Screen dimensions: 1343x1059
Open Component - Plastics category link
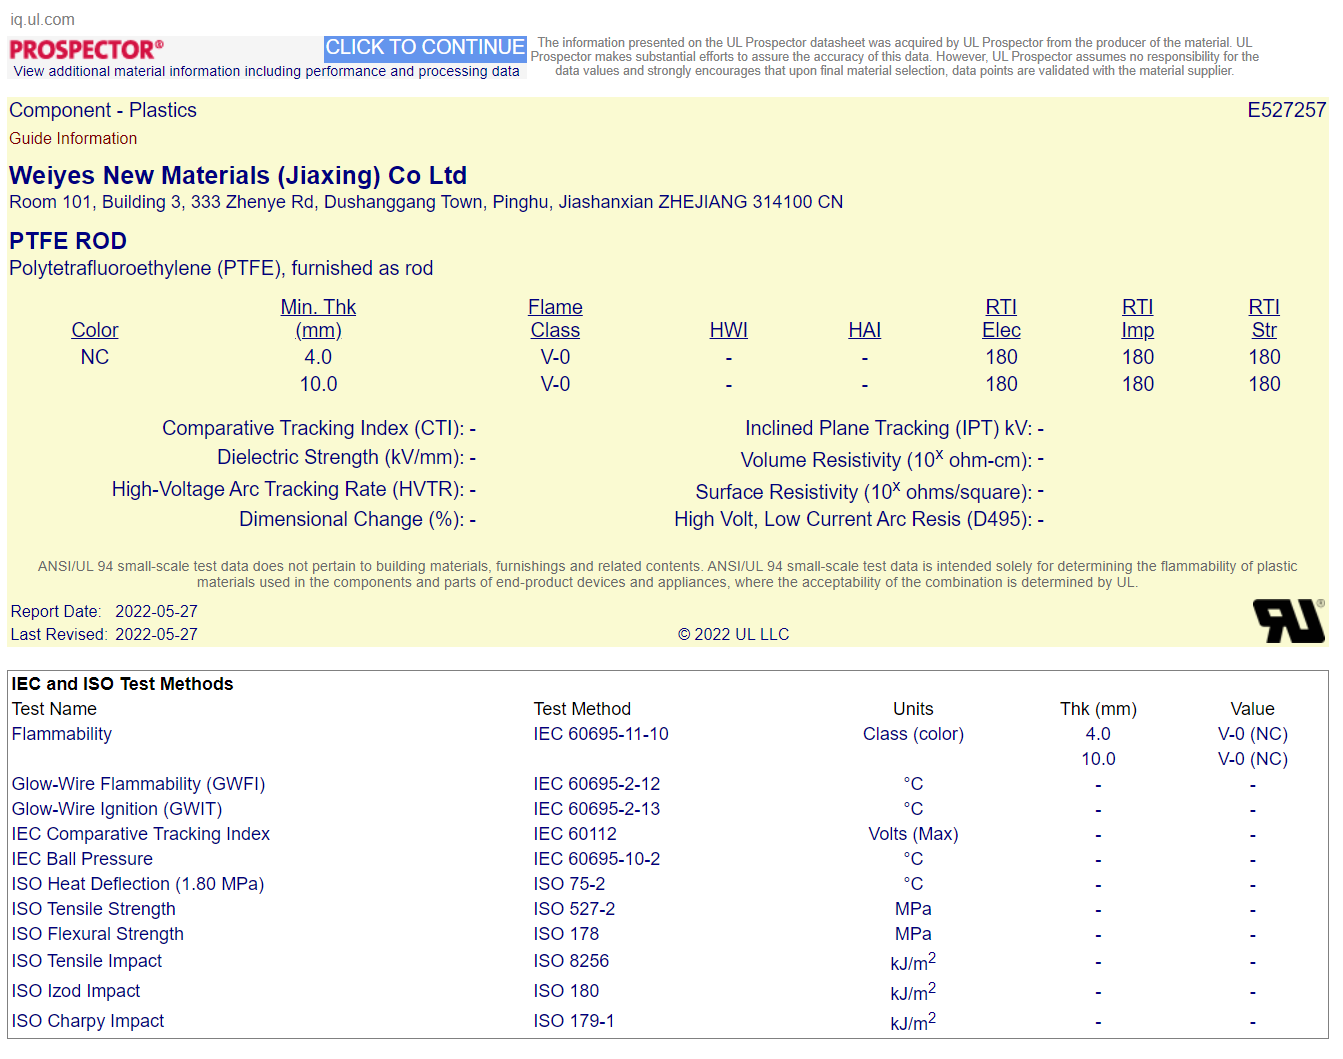pos(103,110)
